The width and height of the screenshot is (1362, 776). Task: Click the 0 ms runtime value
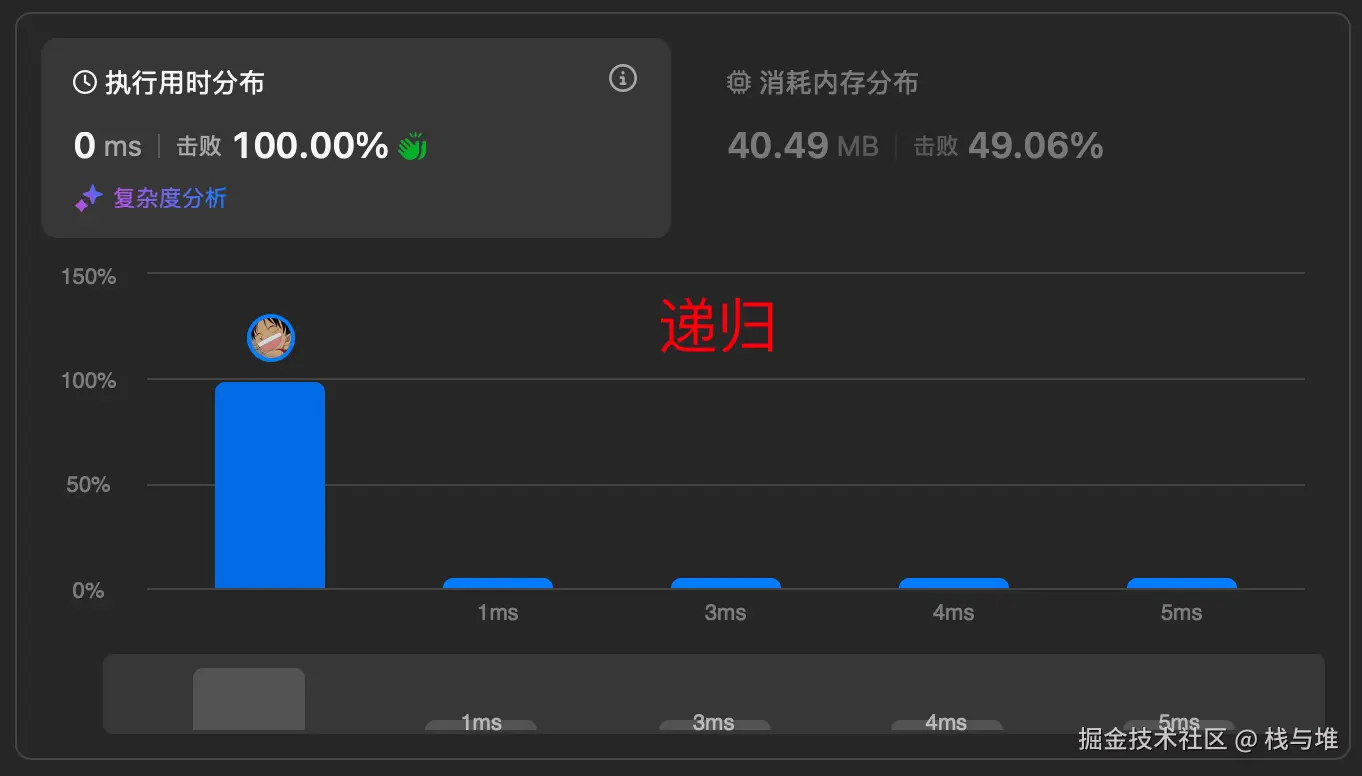point(108,146)
